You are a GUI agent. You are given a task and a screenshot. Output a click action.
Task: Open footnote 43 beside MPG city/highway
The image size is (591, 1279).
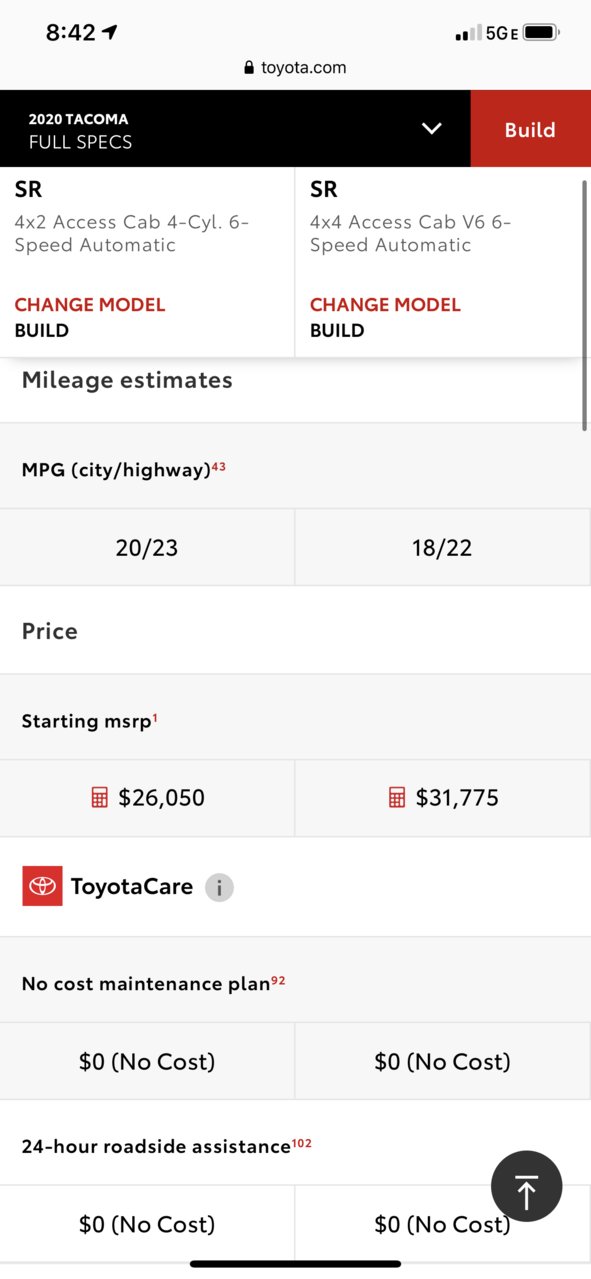[x=219, y=466]
